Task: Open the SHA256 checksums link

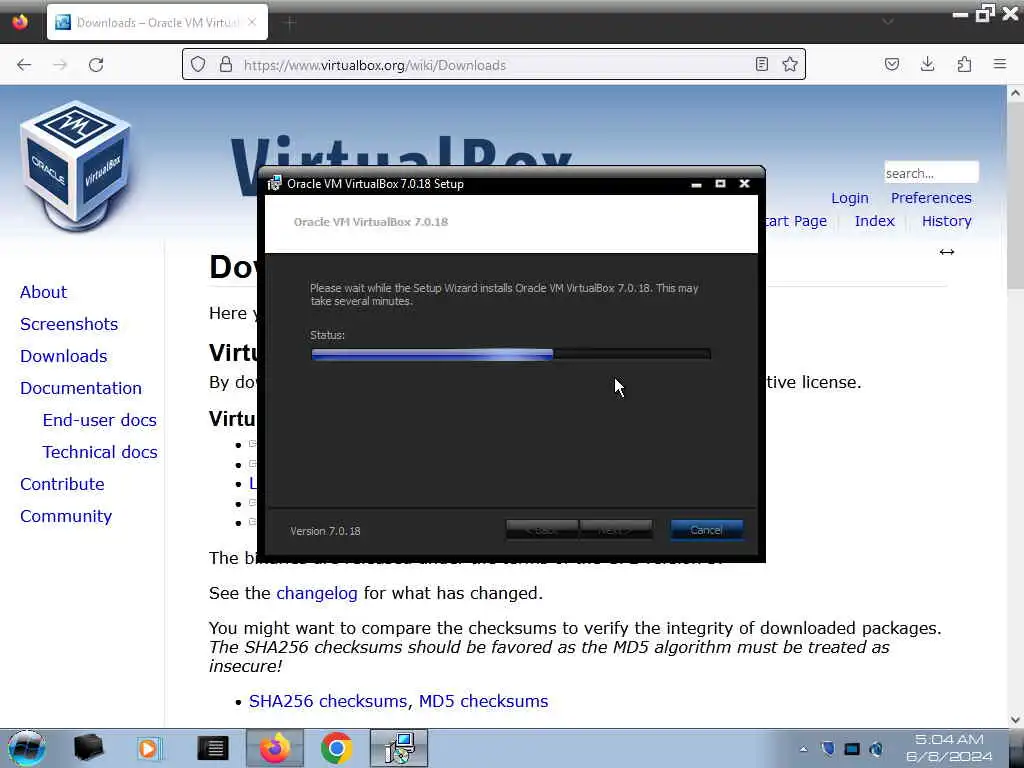Action: tap(330, 701)
